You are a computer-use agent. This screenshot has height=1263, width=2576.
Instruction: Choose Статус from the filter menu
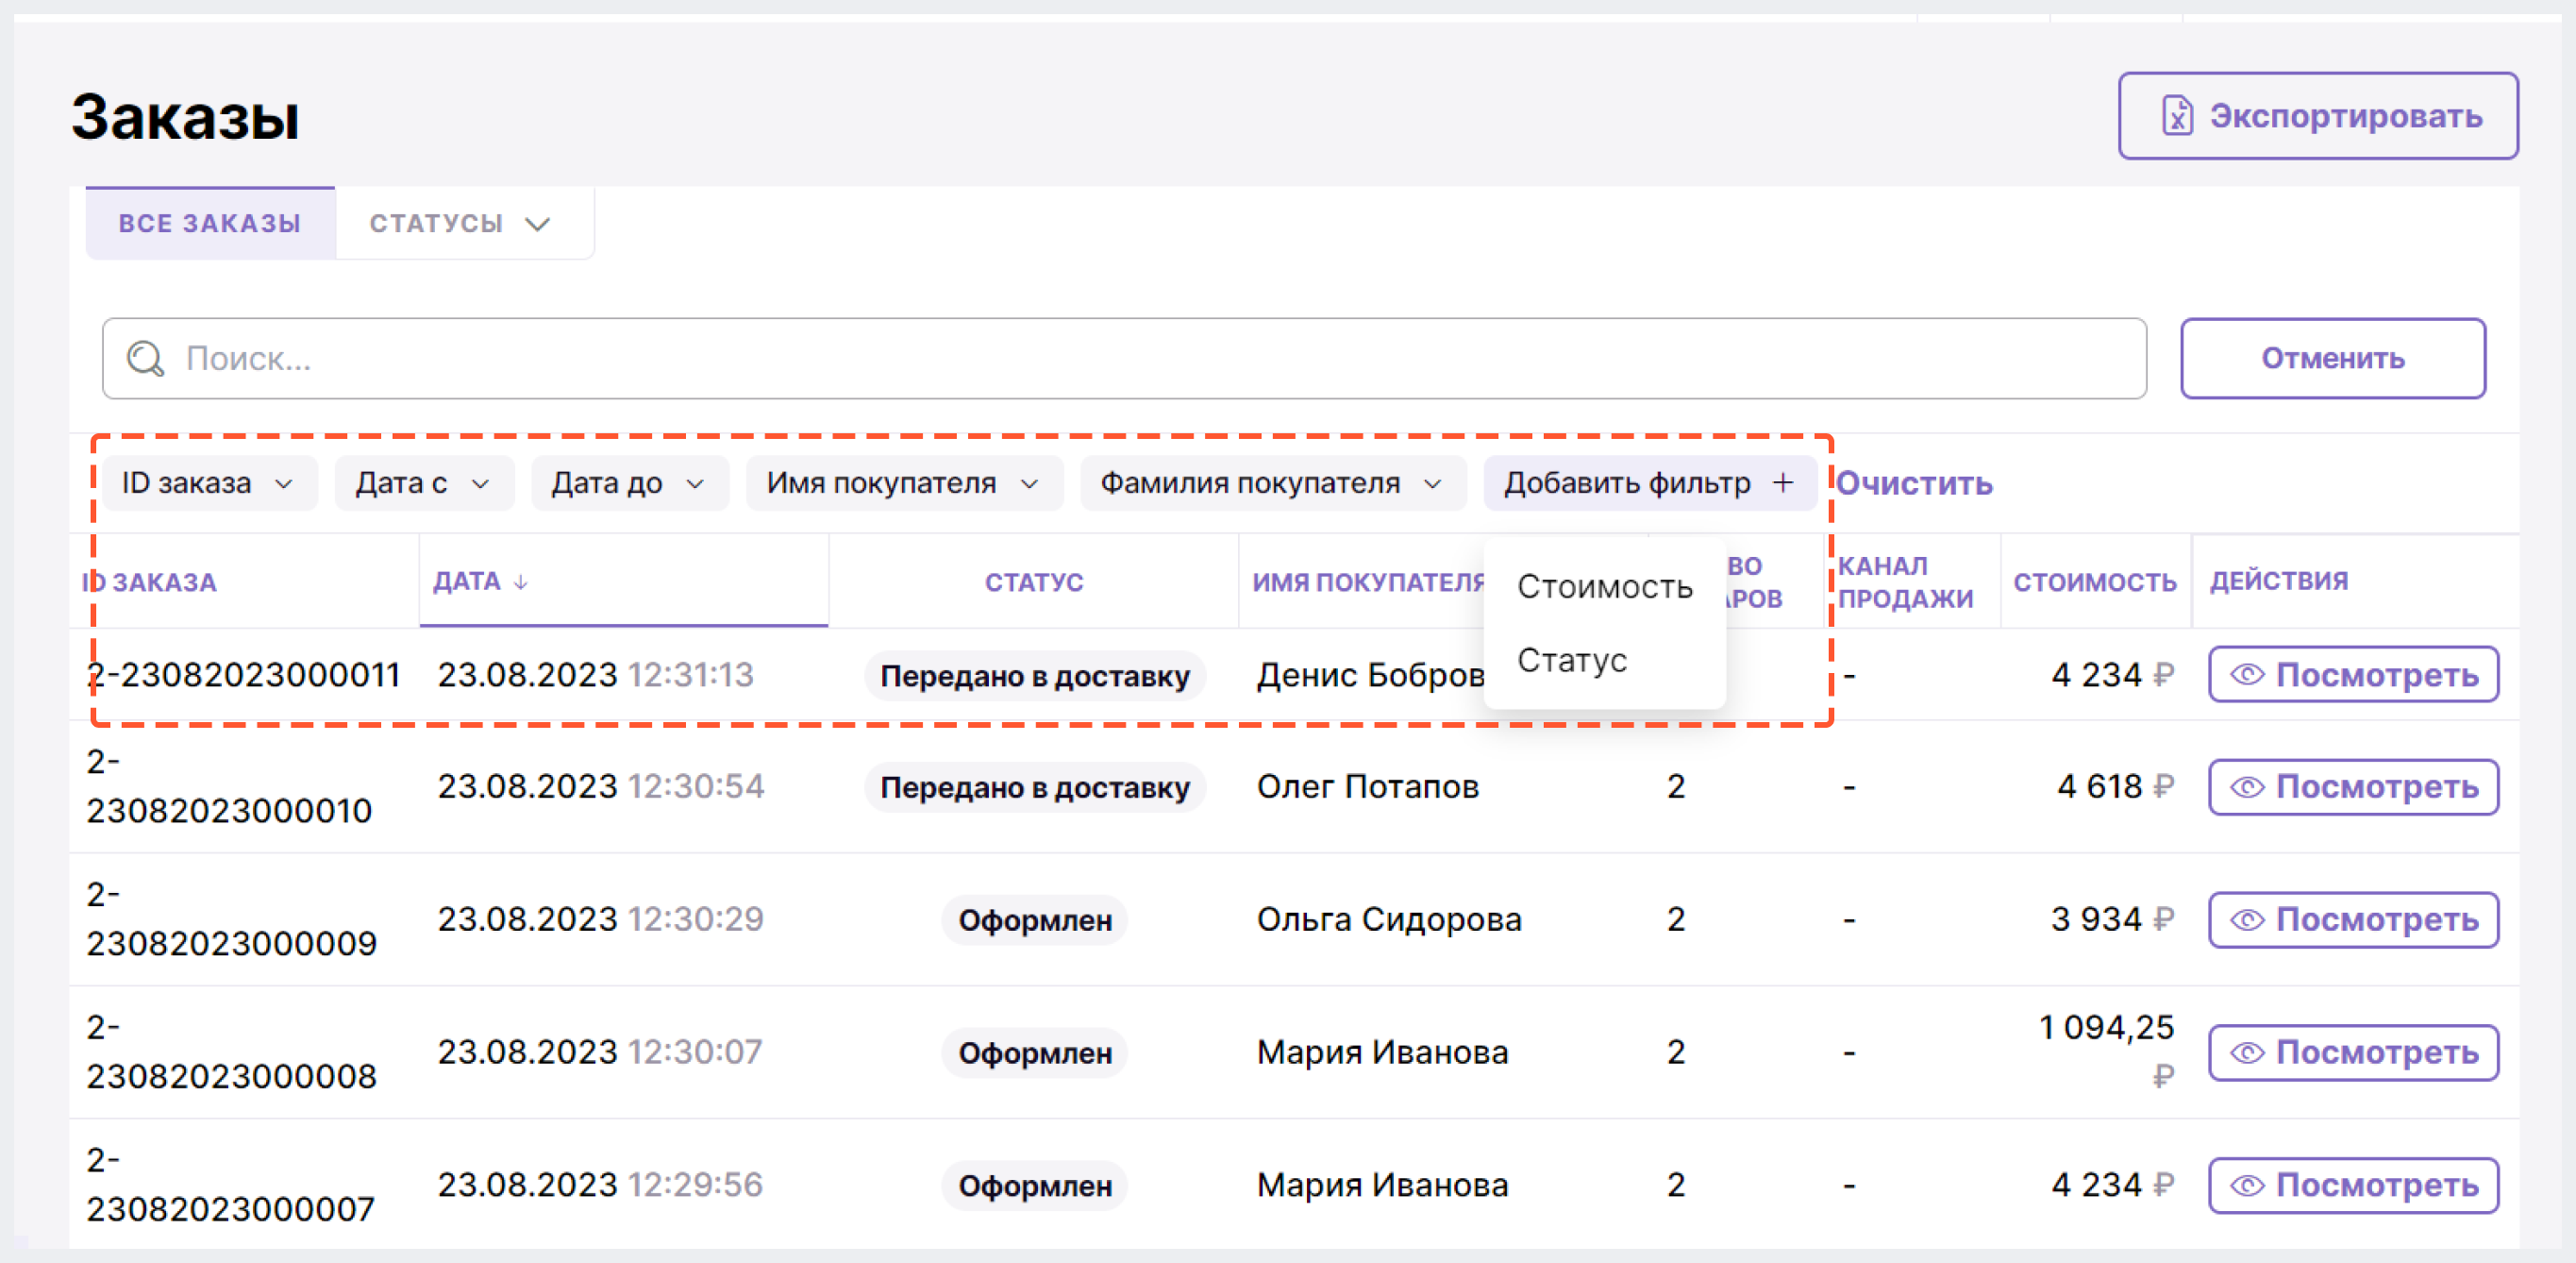[1604, 660]
